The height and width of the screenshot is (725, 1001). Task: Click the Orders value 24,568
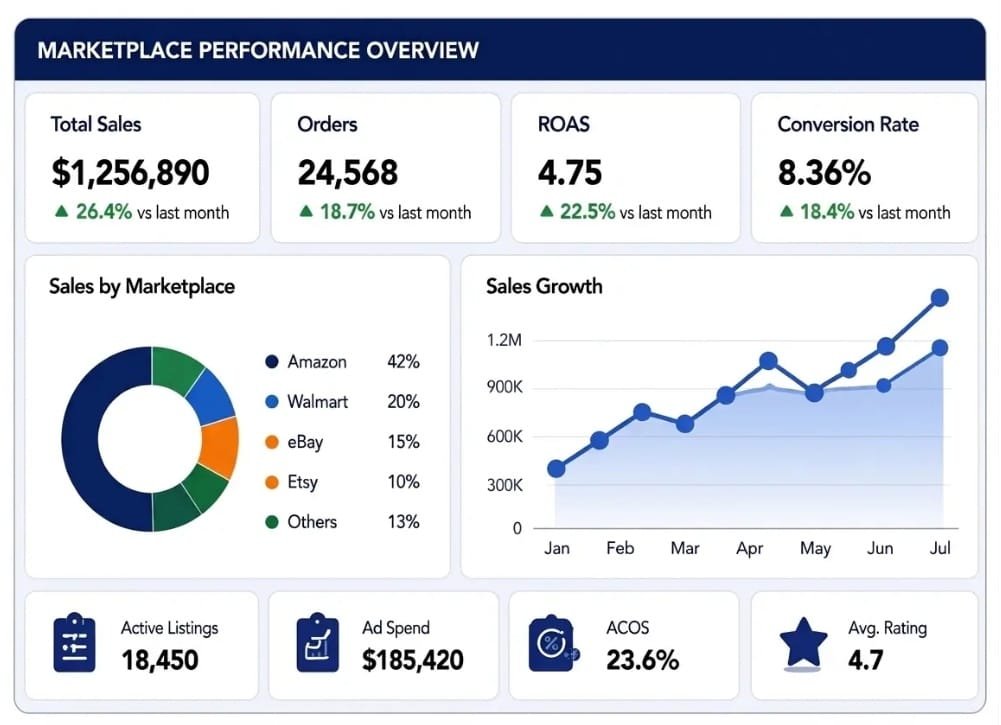click(x=348, y=172)
